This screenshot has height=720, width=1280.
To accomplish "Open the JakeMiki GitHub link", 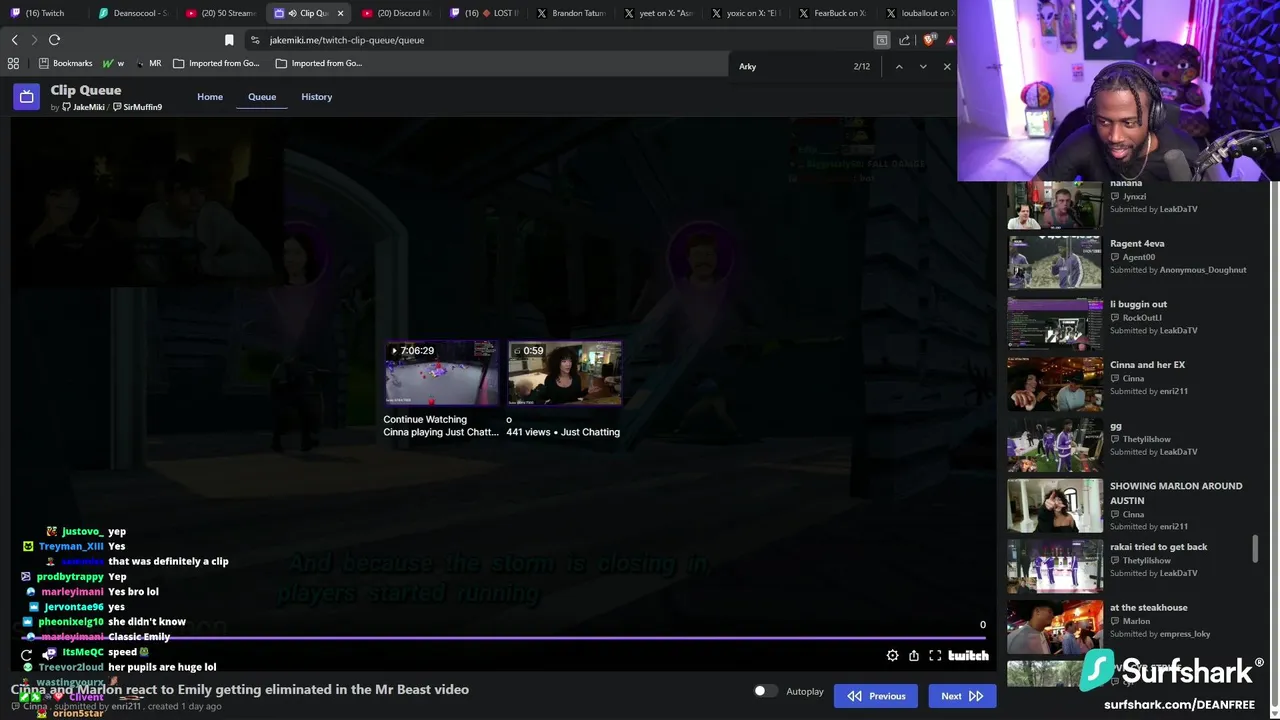I will tap(82, 107).
